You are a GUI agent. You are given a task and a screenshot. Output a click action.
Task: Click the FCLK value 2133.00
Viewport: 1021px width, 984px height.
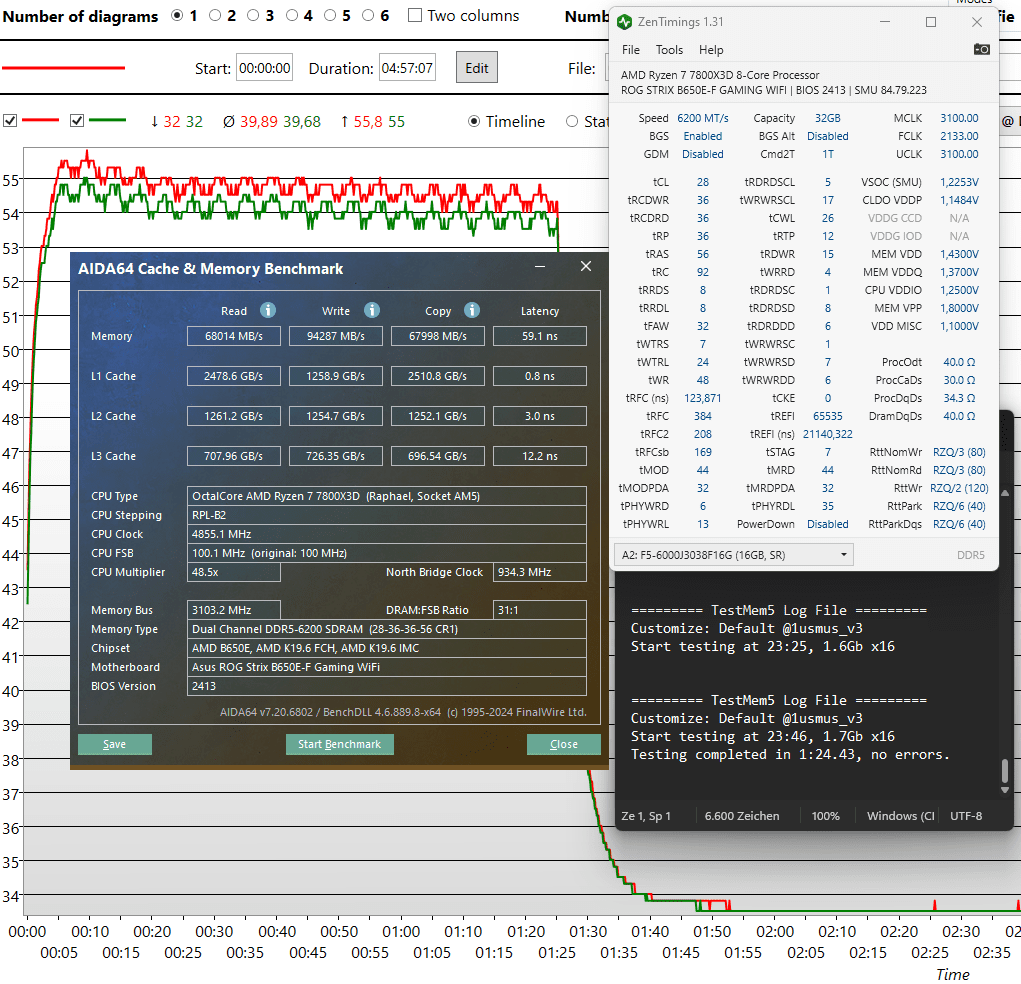click(959, 136)
